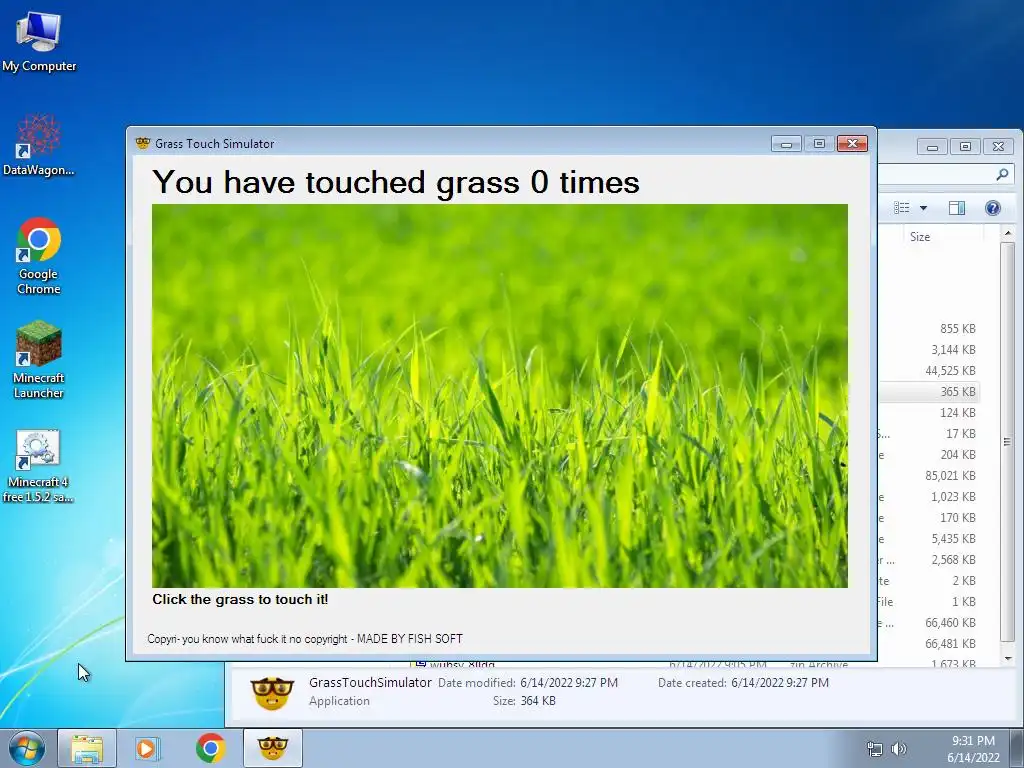Click the GrassTouchSimulator details pane icon
The height and width of the screenshot is (768, 1024).
pos(272,693)
